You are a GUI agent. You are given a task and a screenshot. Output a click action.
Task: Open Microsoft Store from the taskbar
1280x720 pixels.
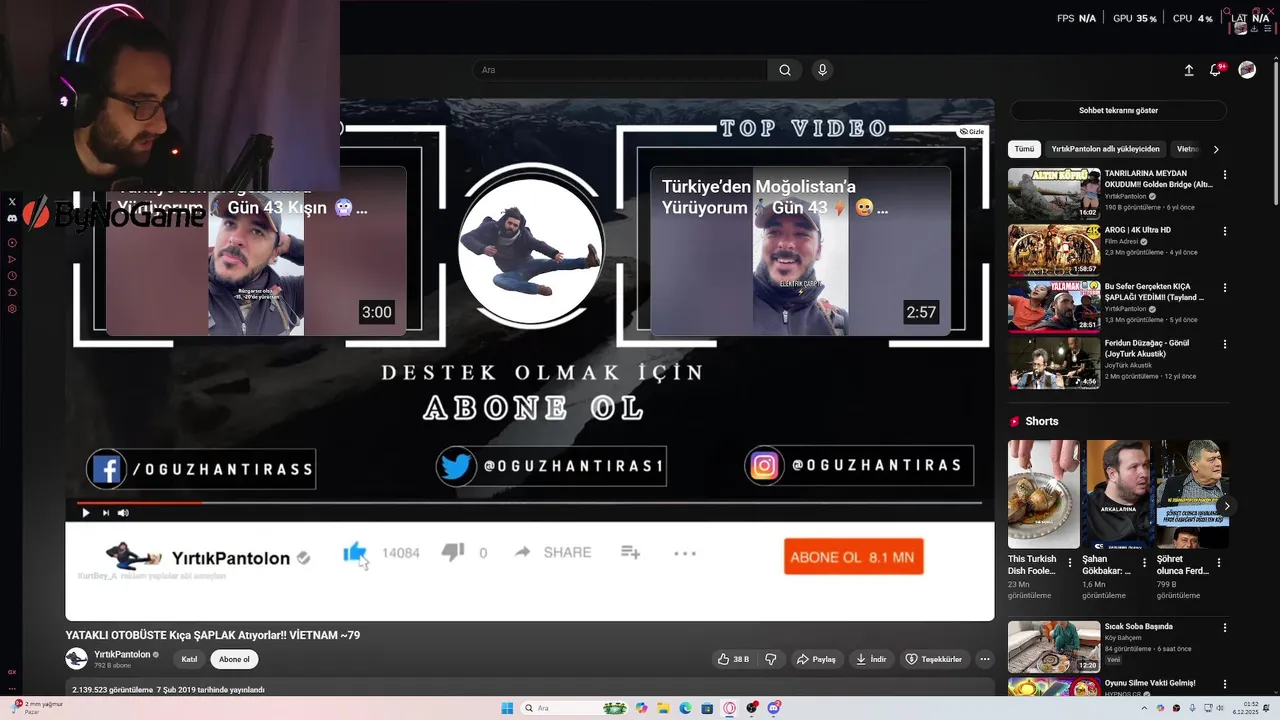point(707,708)
